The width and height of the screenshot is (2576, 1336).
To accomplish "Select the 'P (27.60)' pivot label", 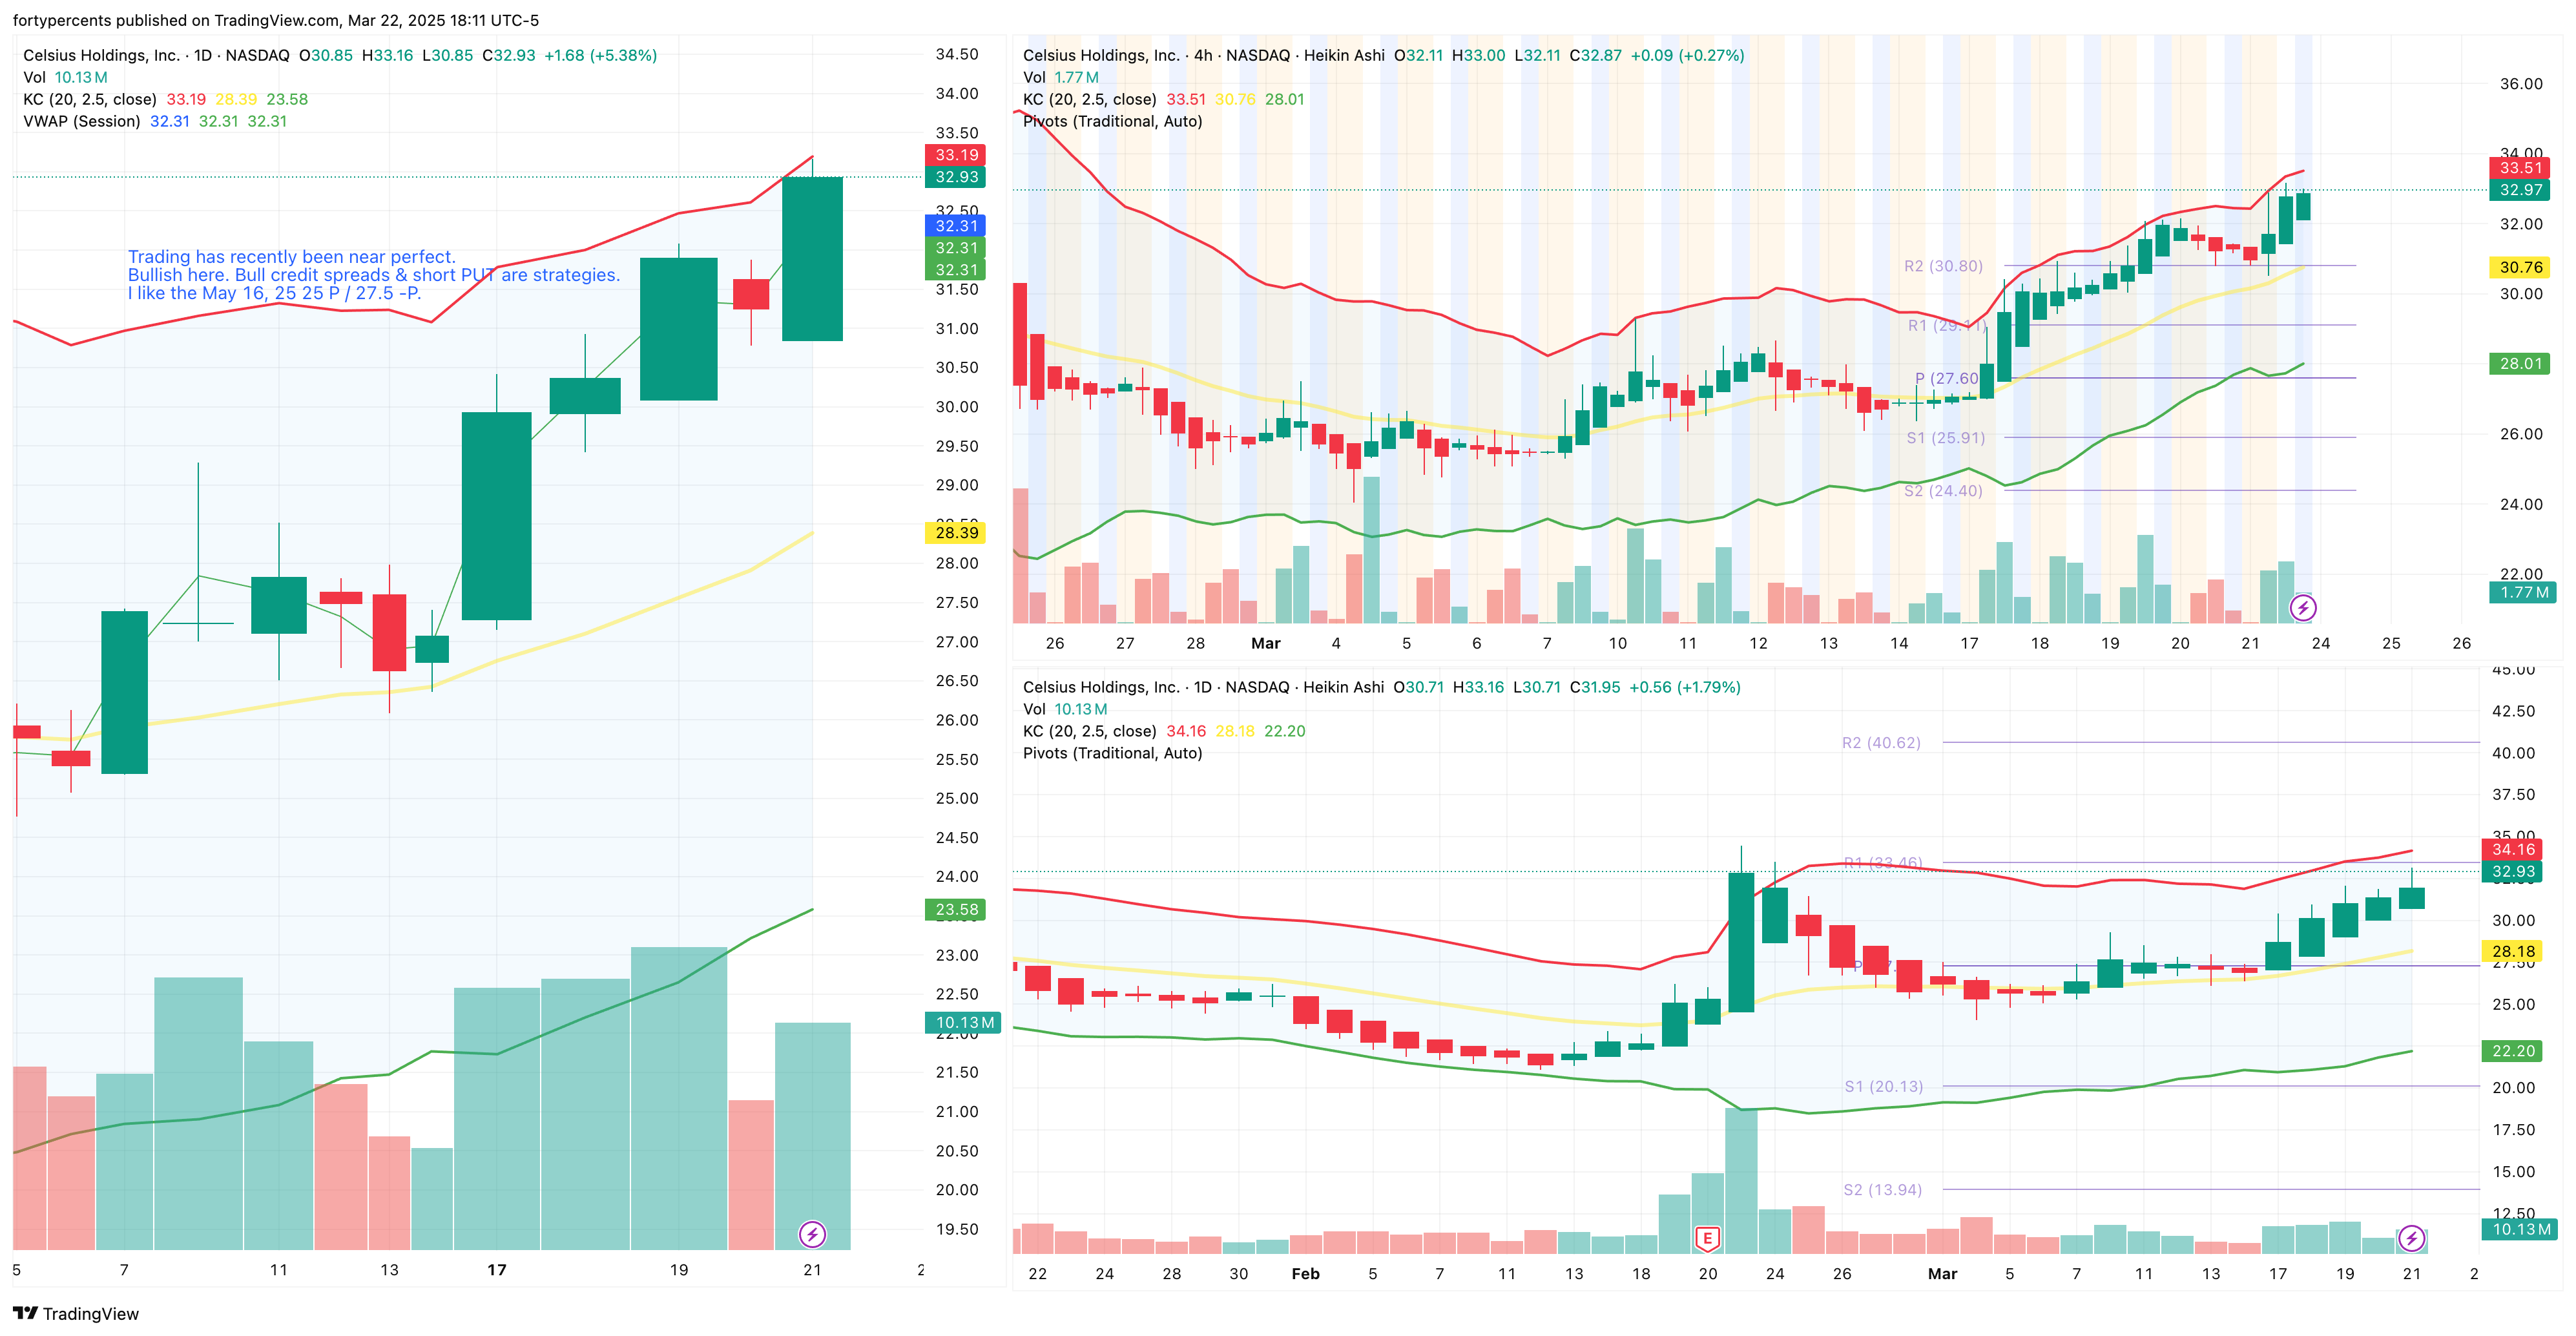I will click(x=1946, y=378).
